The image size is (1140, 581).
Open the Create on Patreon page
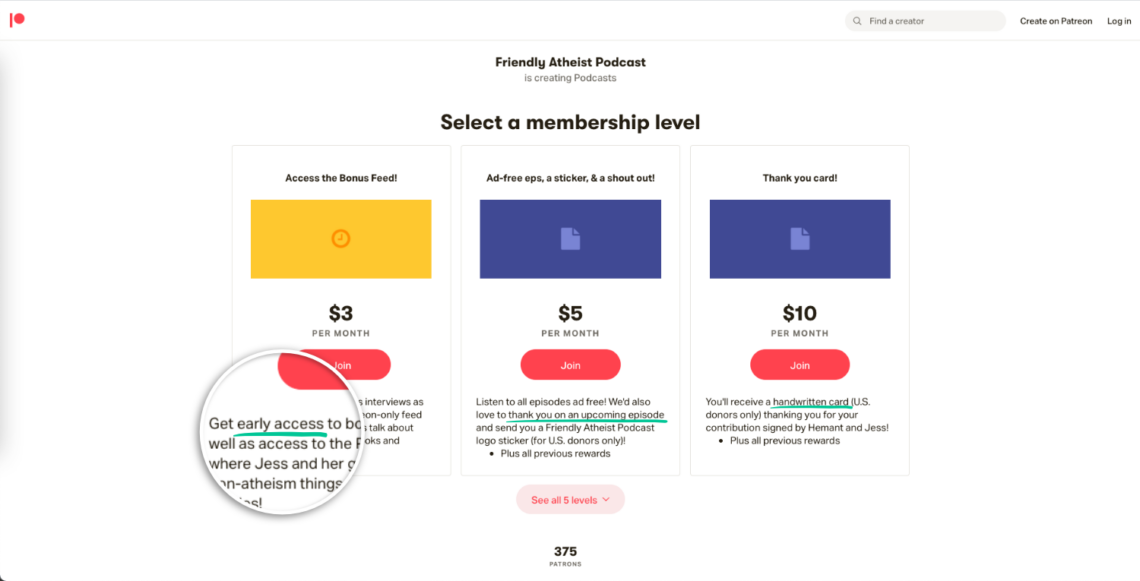click(1056, 20)
